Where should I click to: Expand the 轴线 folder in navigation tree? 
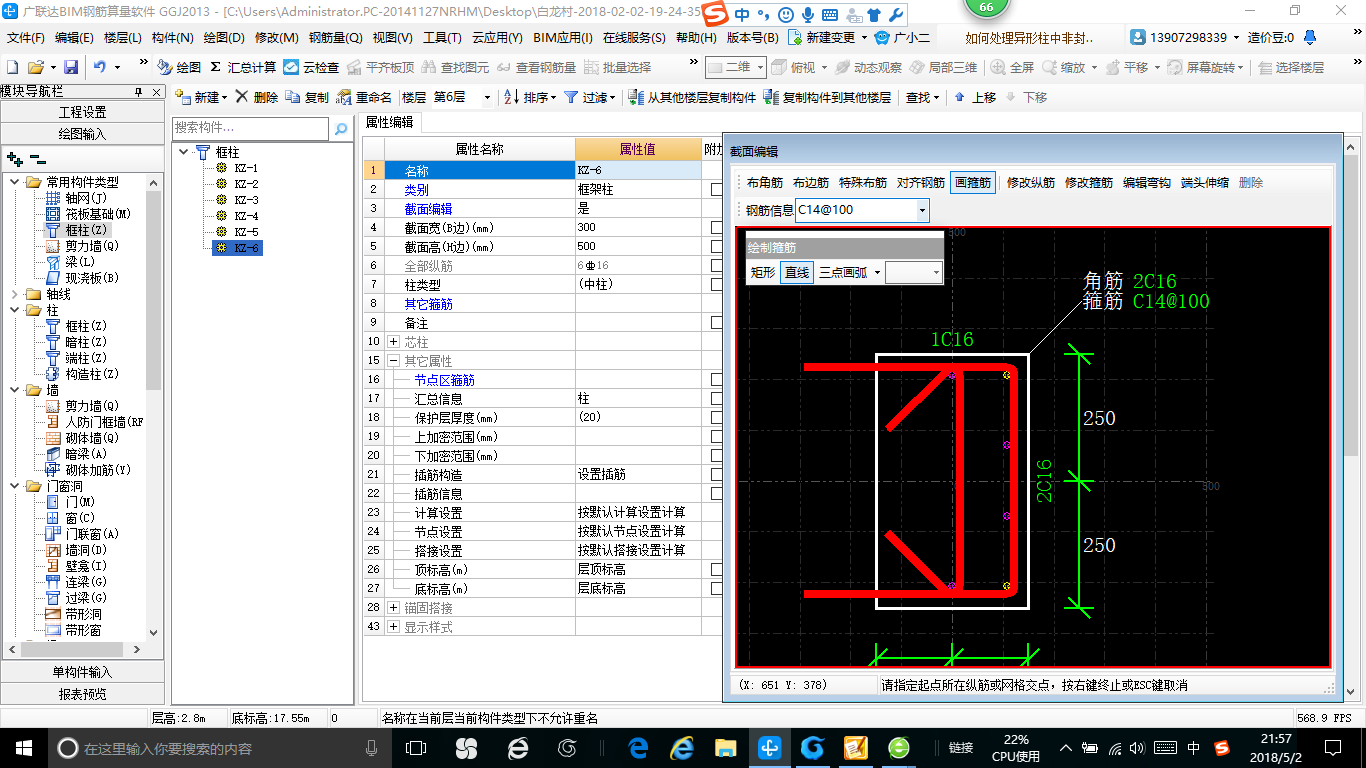point(14,294)
